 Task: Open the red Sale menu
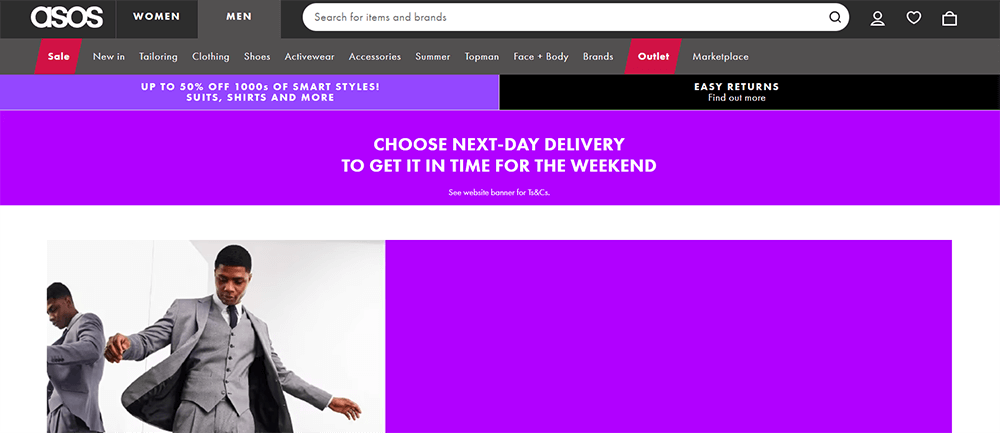[58, 56]
